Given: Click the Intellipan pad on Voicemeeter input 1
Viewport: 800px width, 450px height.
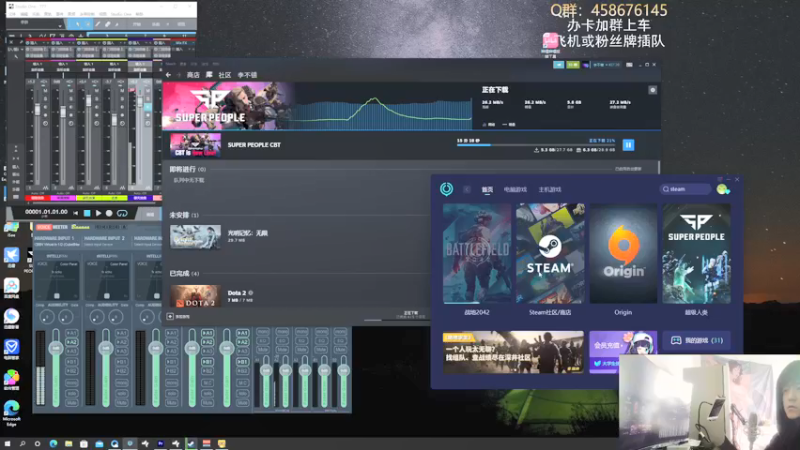Looking at the screenshot, I should pos(57,281).
